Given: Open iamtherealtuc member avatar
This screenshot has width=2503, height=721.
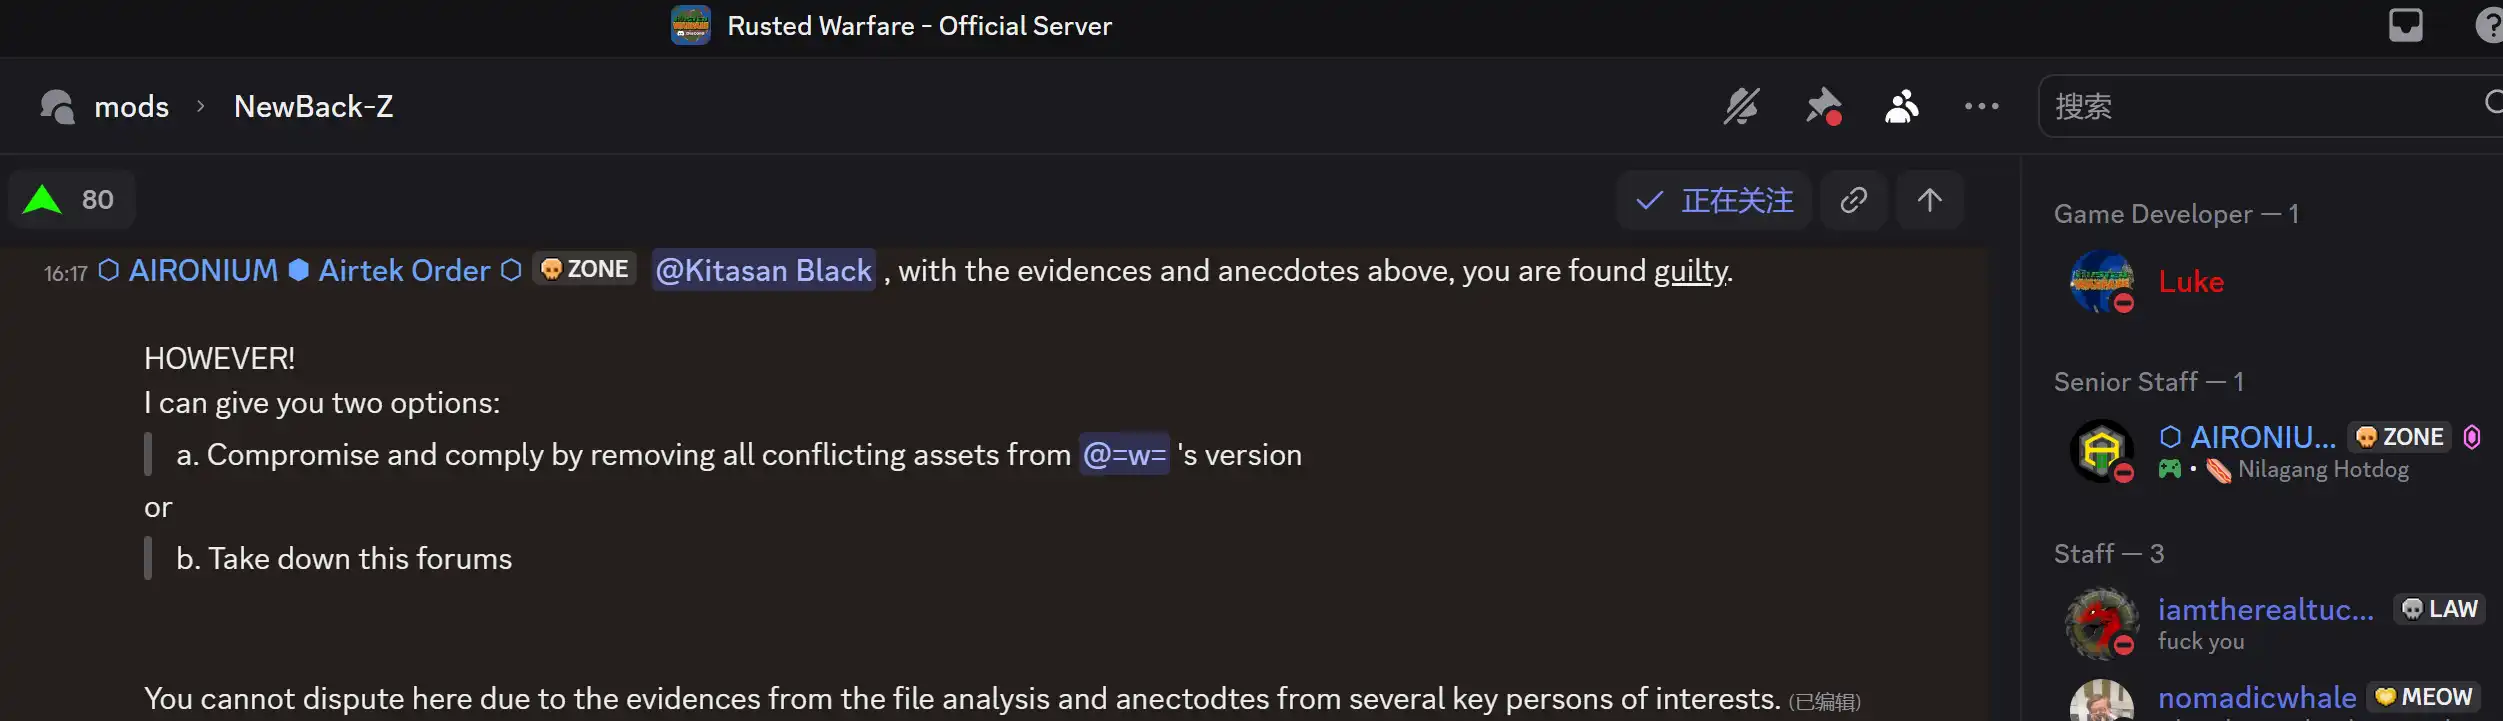Looking at the screenshot, I should click(2101, 623).
